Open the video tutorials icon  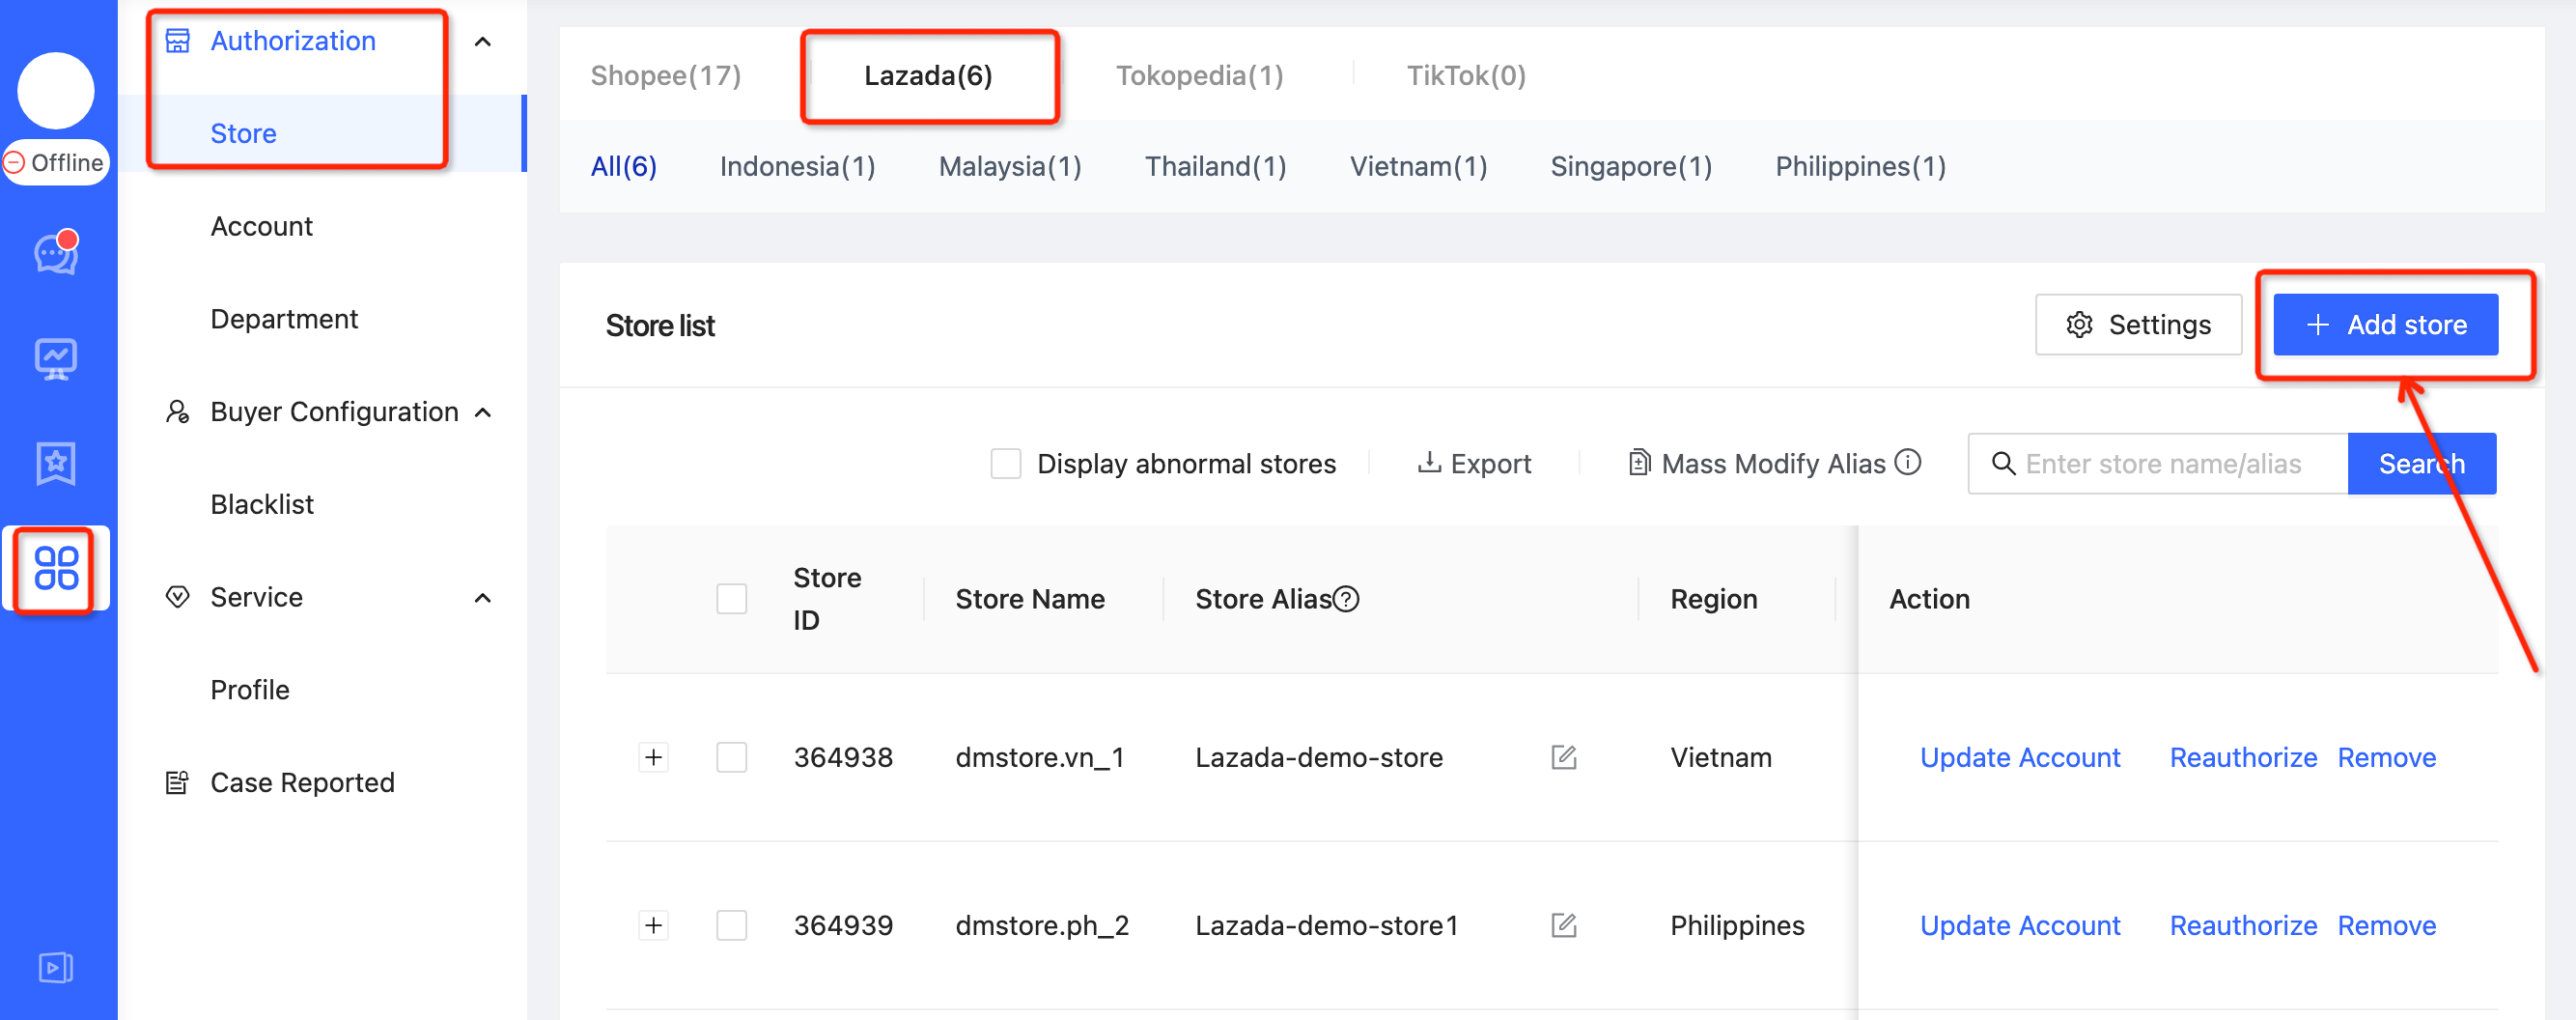[x=55, y=967]
